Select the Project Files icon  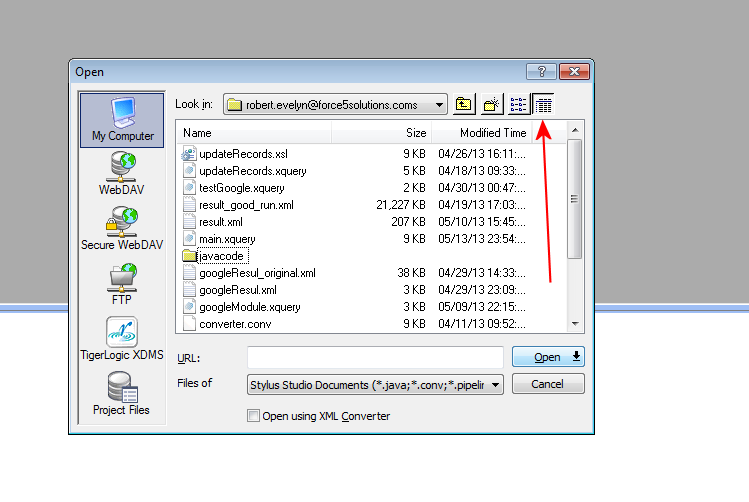[122, 390]
